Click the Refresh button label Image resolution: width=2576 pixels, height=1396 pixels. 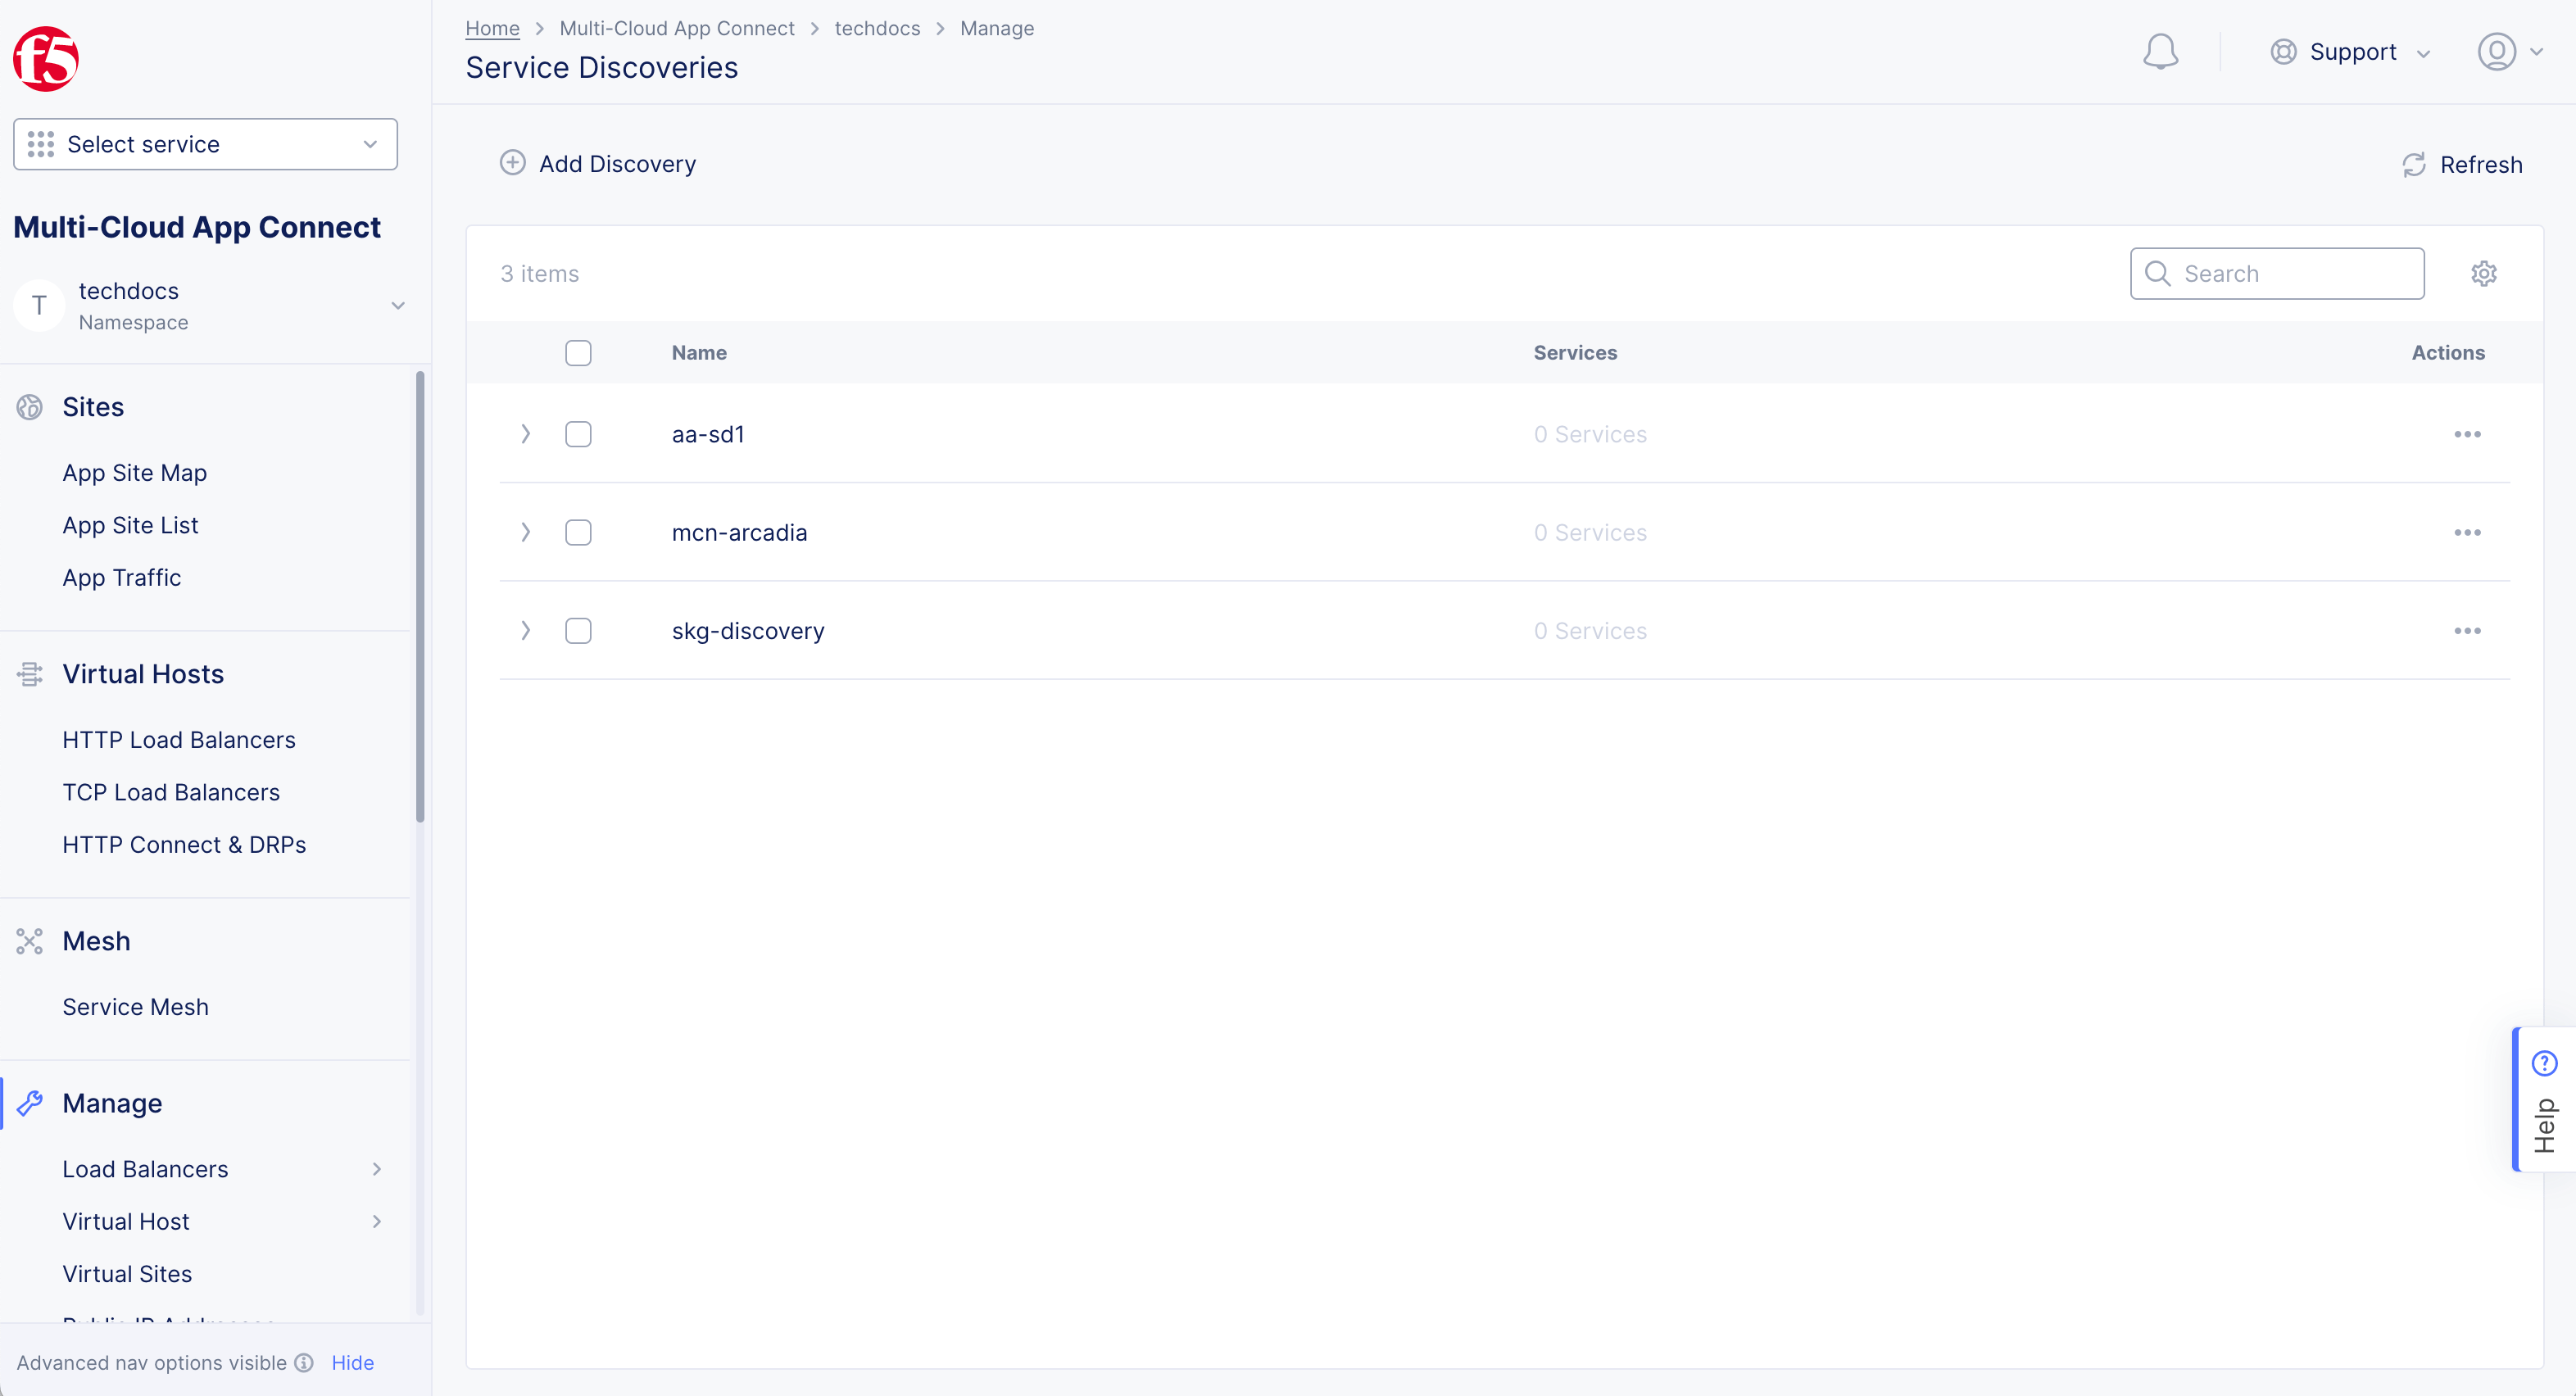tap(2481, 165)
